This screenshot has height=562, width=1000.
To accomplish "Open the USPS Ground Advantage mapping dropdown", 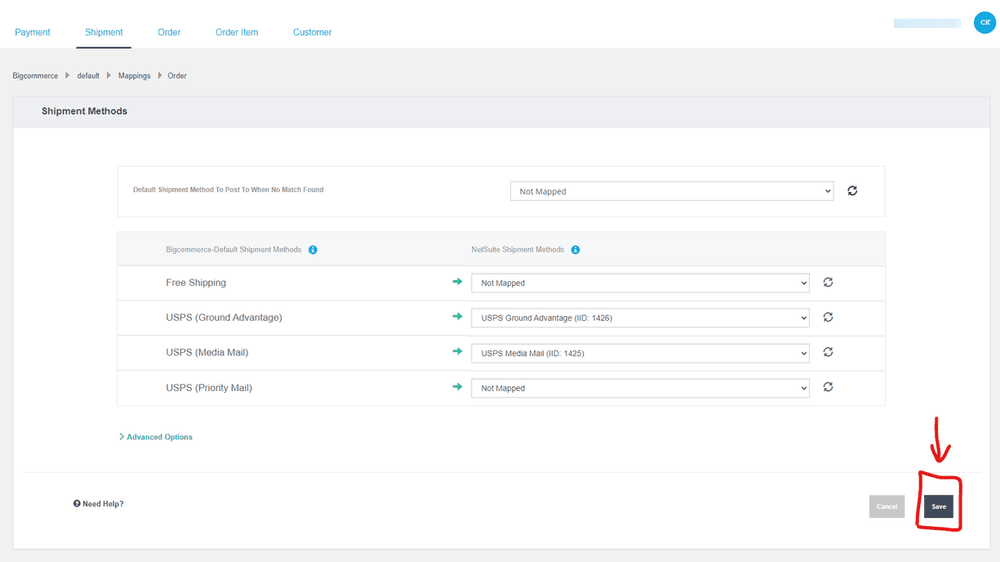I will (x=640, y=318).
